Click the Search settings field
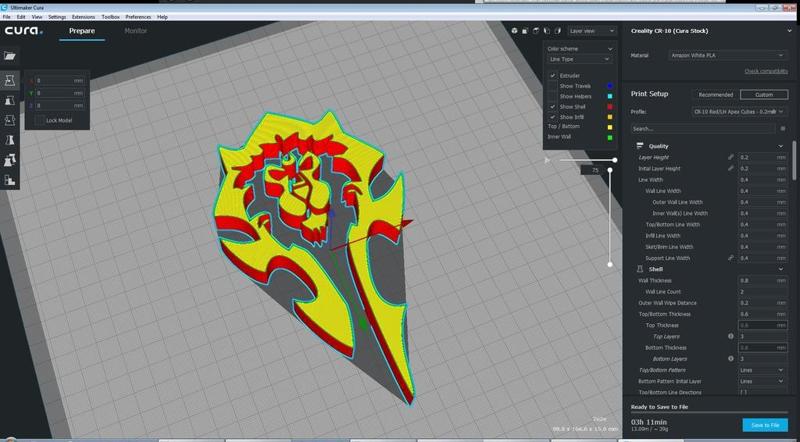Image resolution: width=800 pixels, height=442 pixels. point(703,129)
